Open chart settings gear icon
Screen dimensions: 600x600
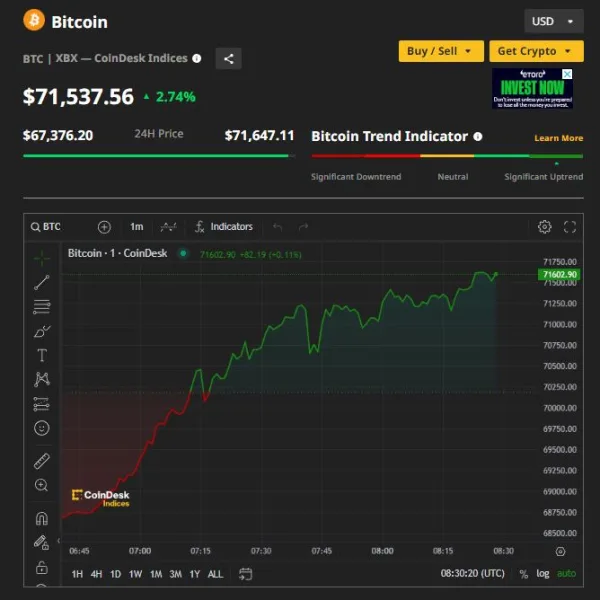(545, 227)
